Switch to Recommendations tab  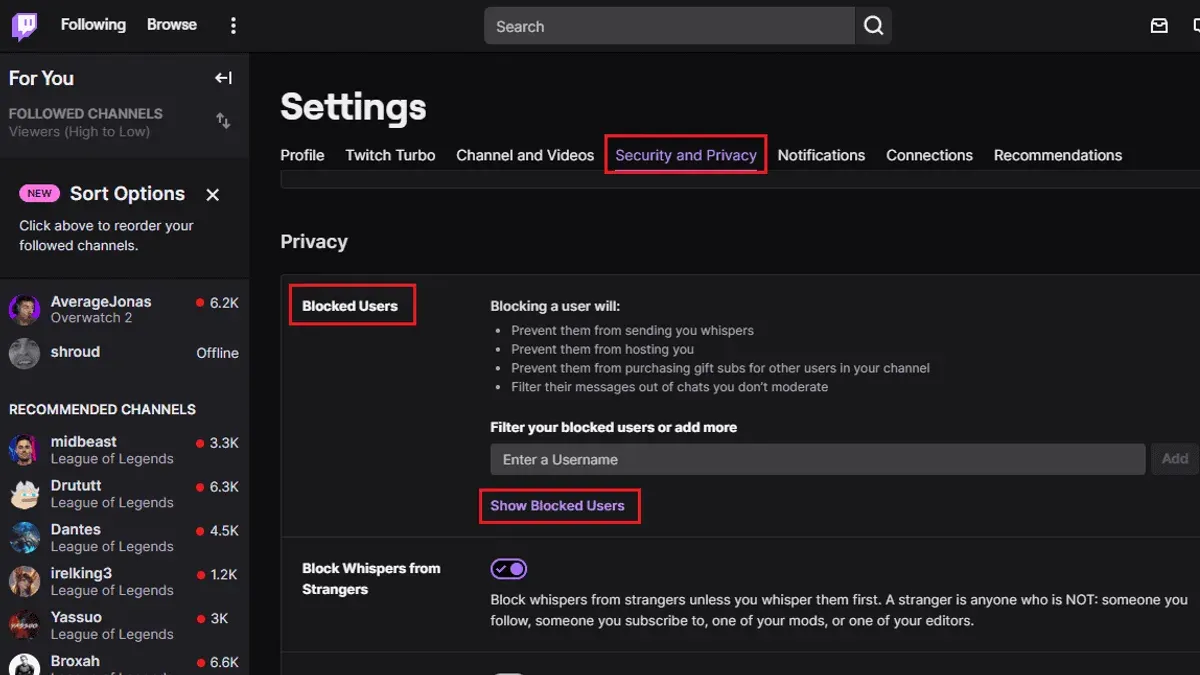1058,155
